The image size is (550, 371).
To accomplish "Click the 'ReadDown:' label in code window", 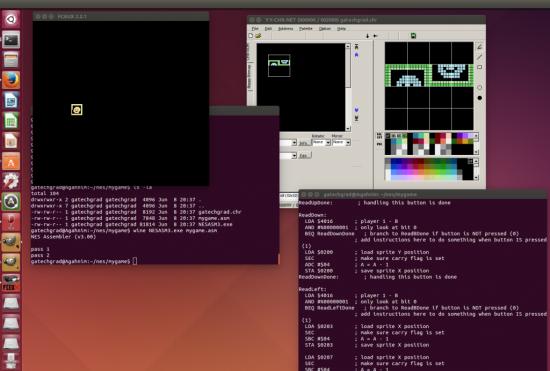I will 313,215.
